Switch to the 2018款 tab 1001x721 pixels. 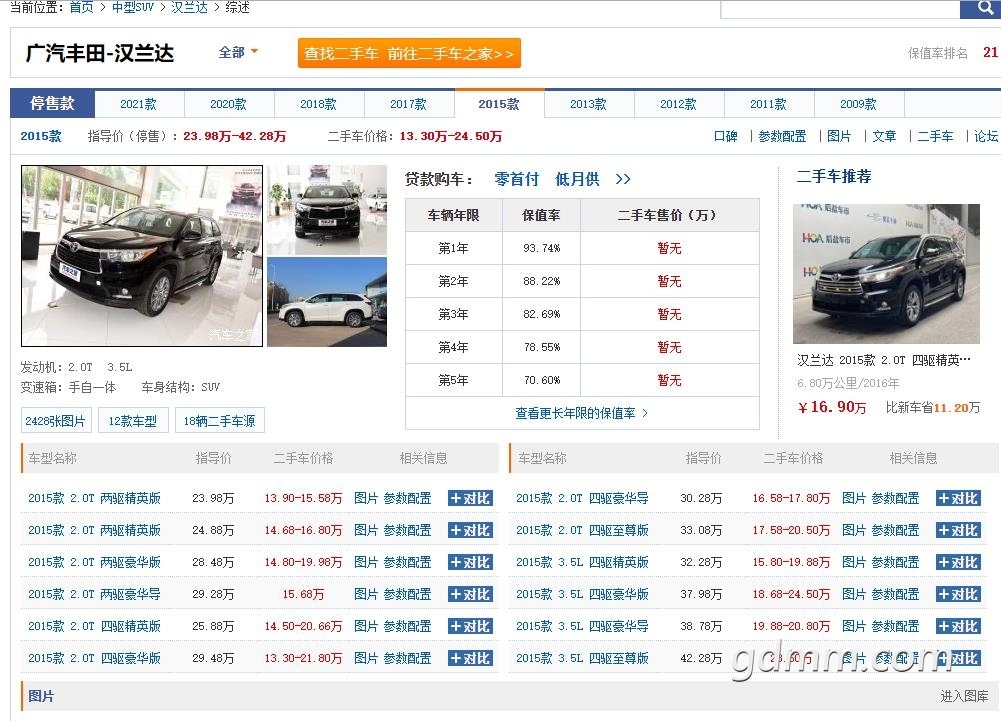tap(319, 104)
